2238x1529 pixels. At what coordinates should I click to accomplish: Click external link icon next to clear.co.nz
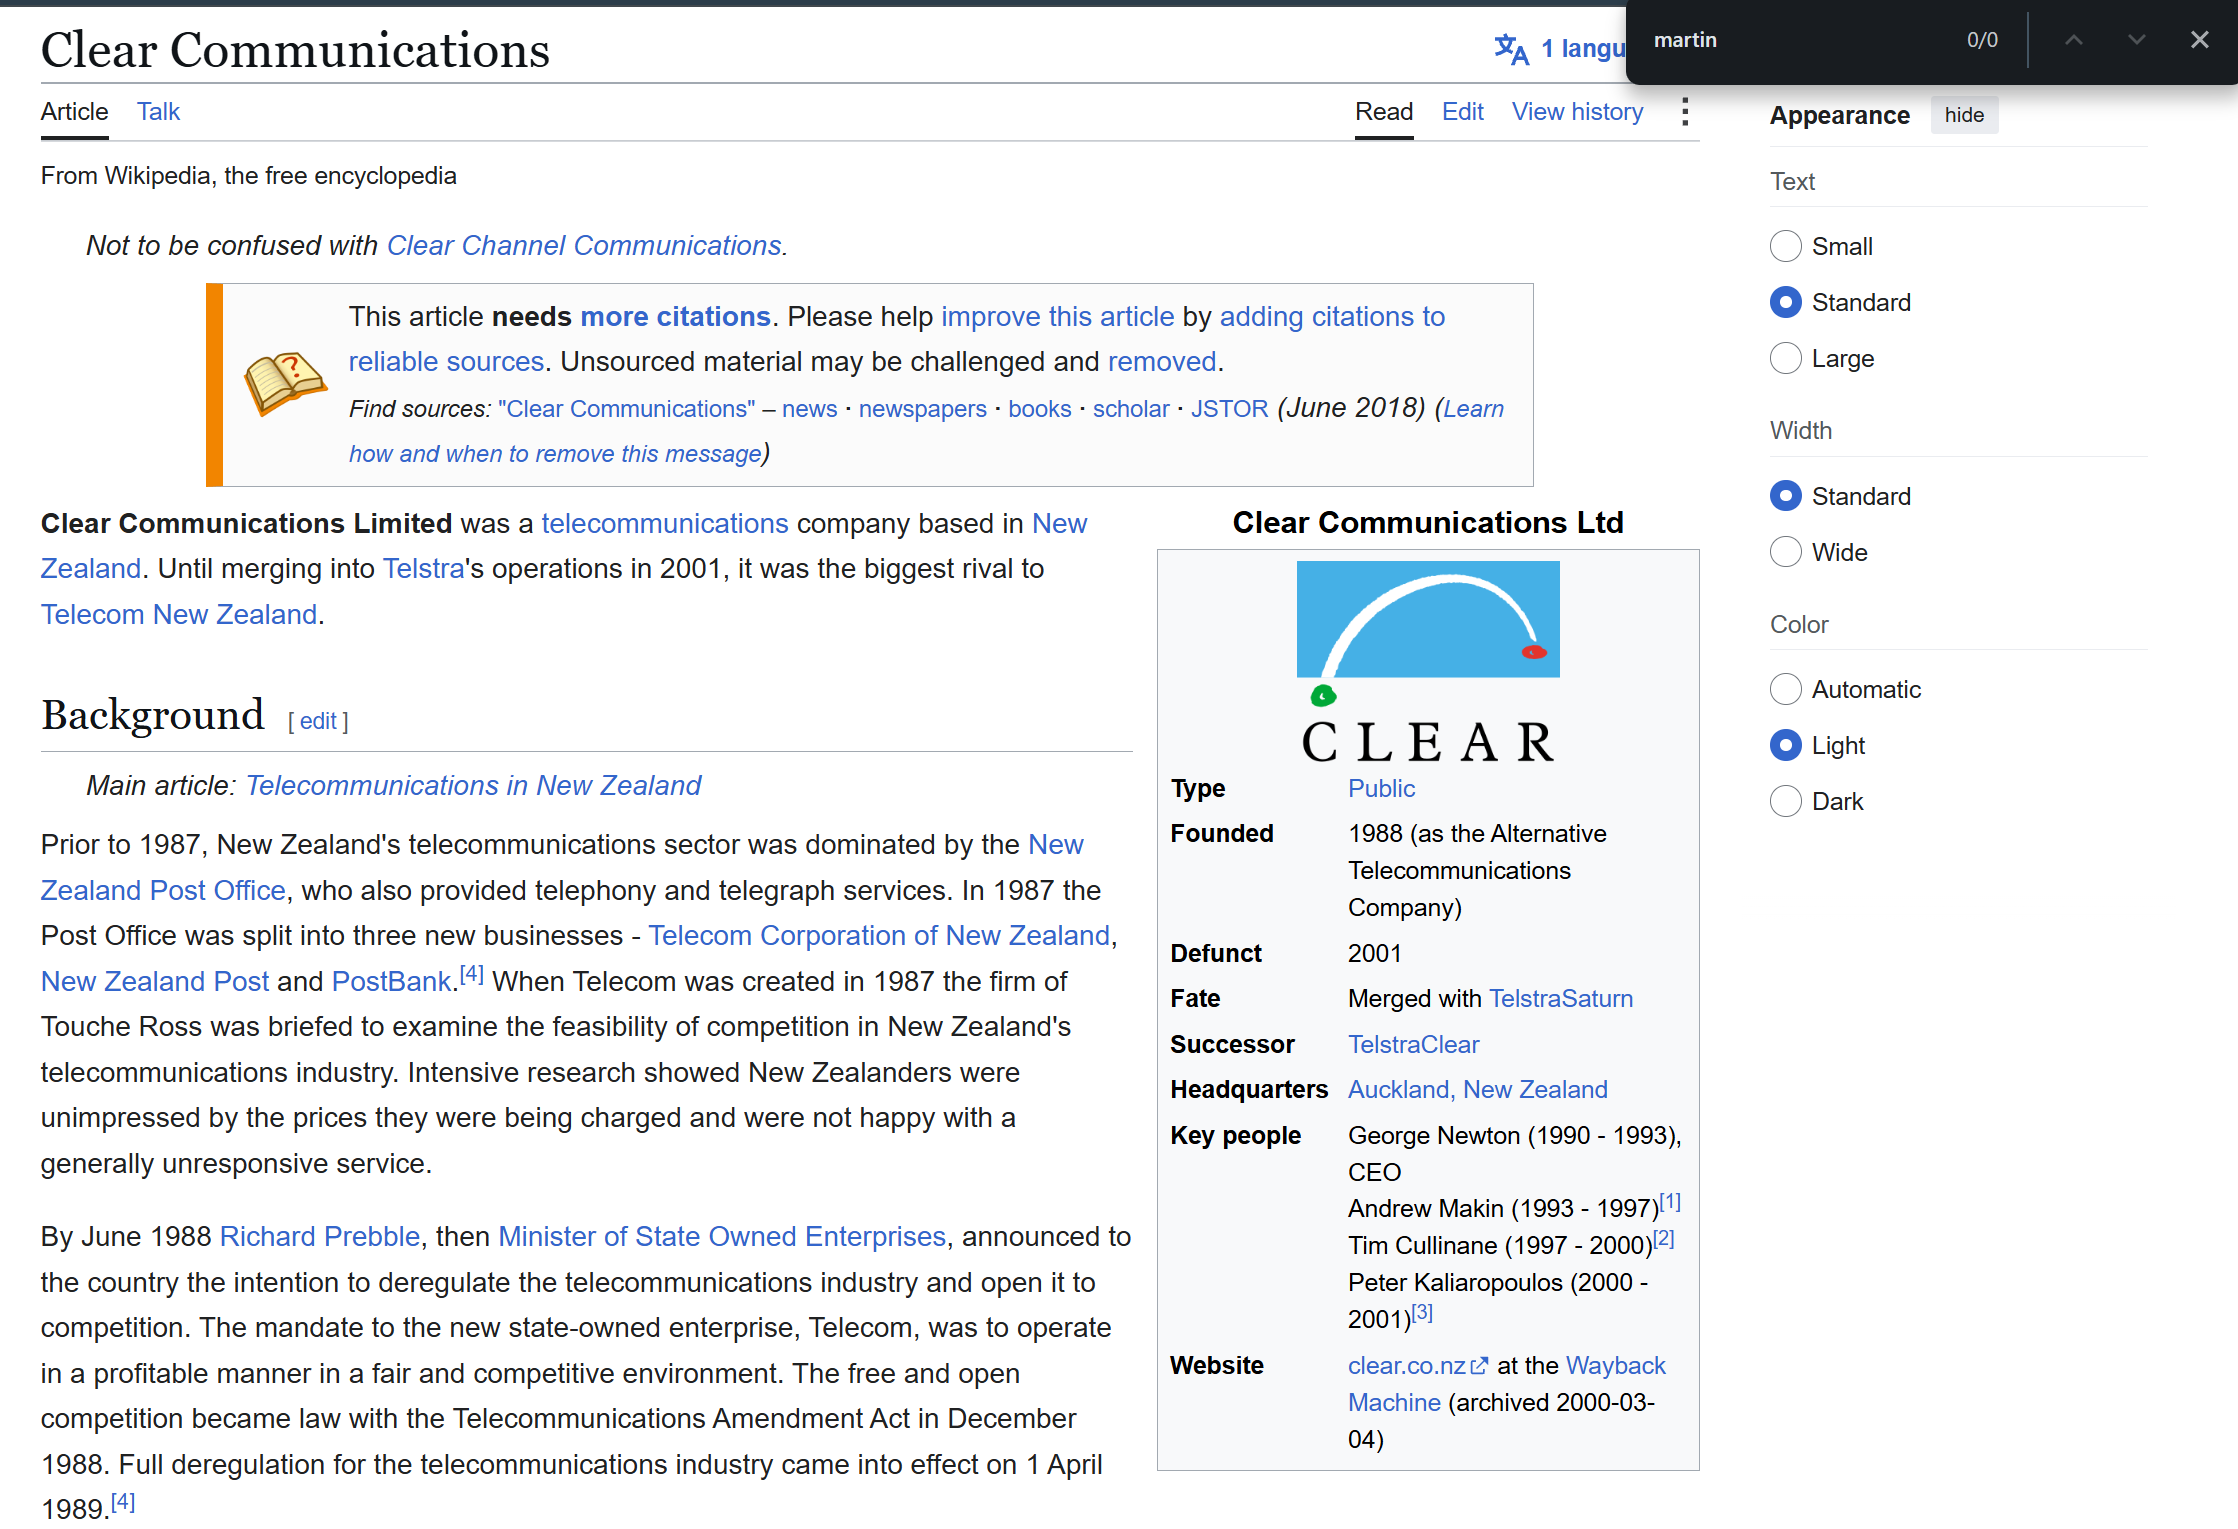point(1479,1366)
